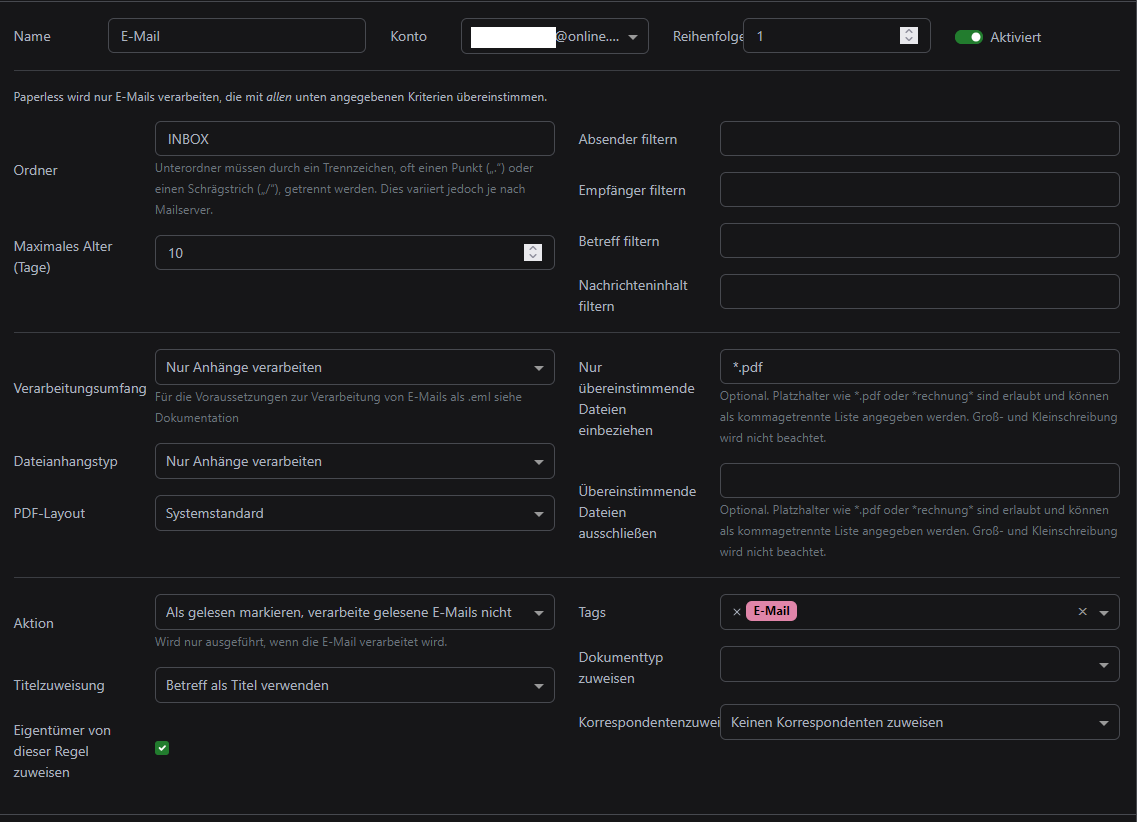Open the Tags dropdown arrow

pyautogui.click(x=1104, y=613)
